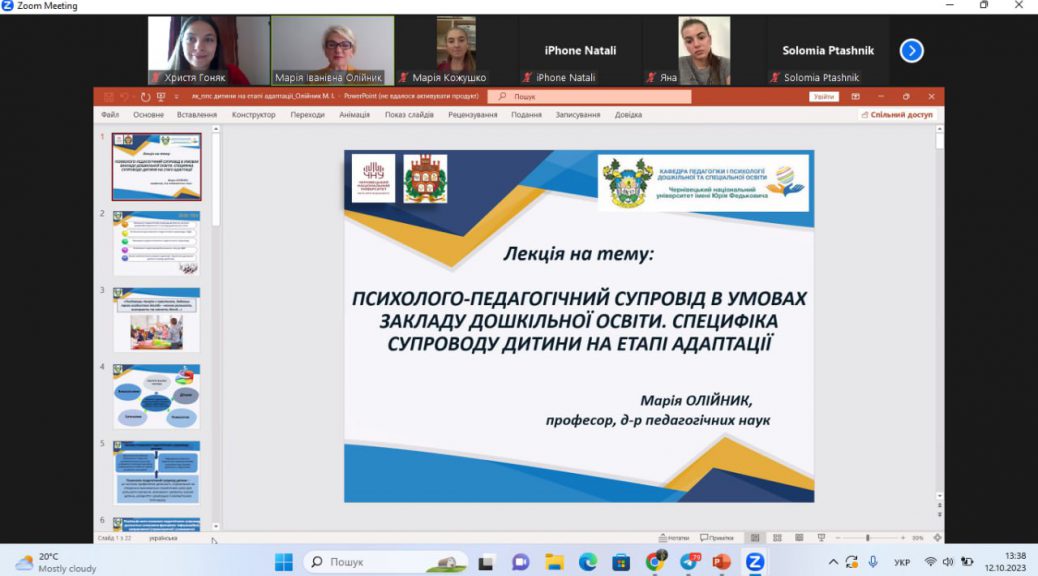Click the iPhone Natali participant tile
The width and height of the screenshot is (1038, 576).
click(580, 50)
